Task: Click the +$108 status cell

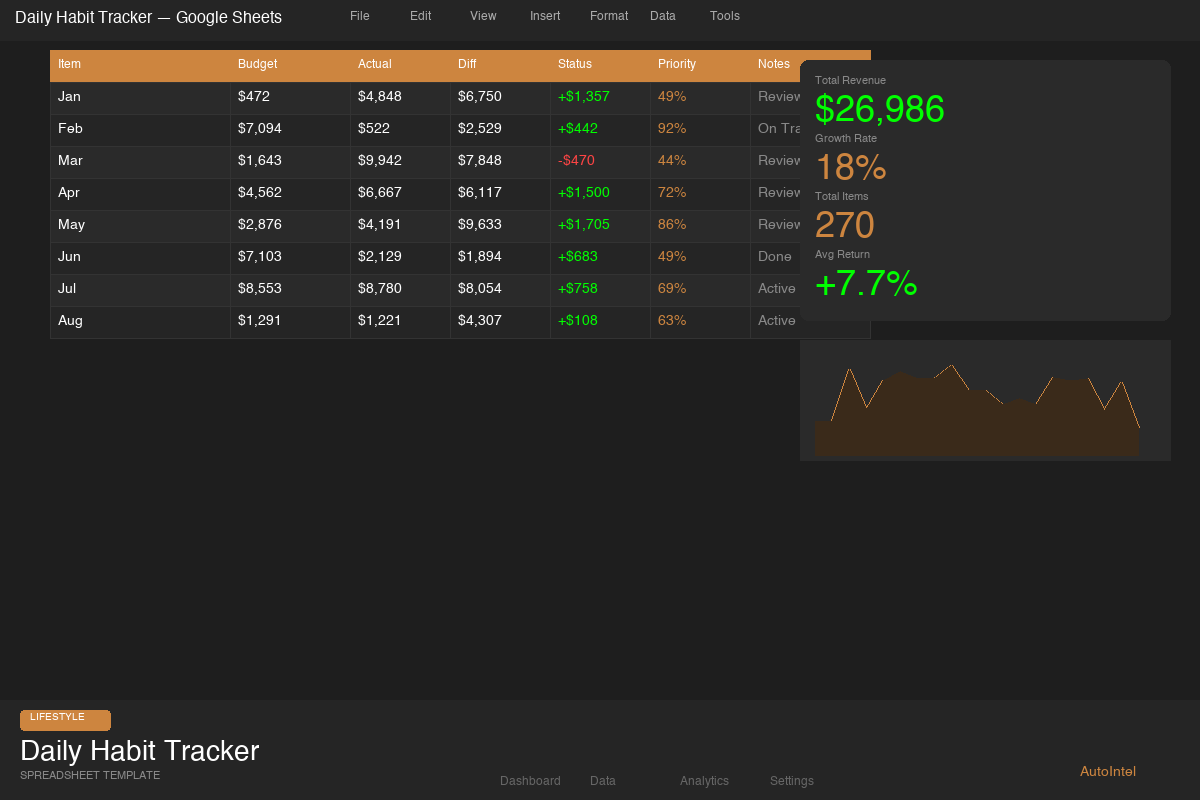Action: pos(600,322)
